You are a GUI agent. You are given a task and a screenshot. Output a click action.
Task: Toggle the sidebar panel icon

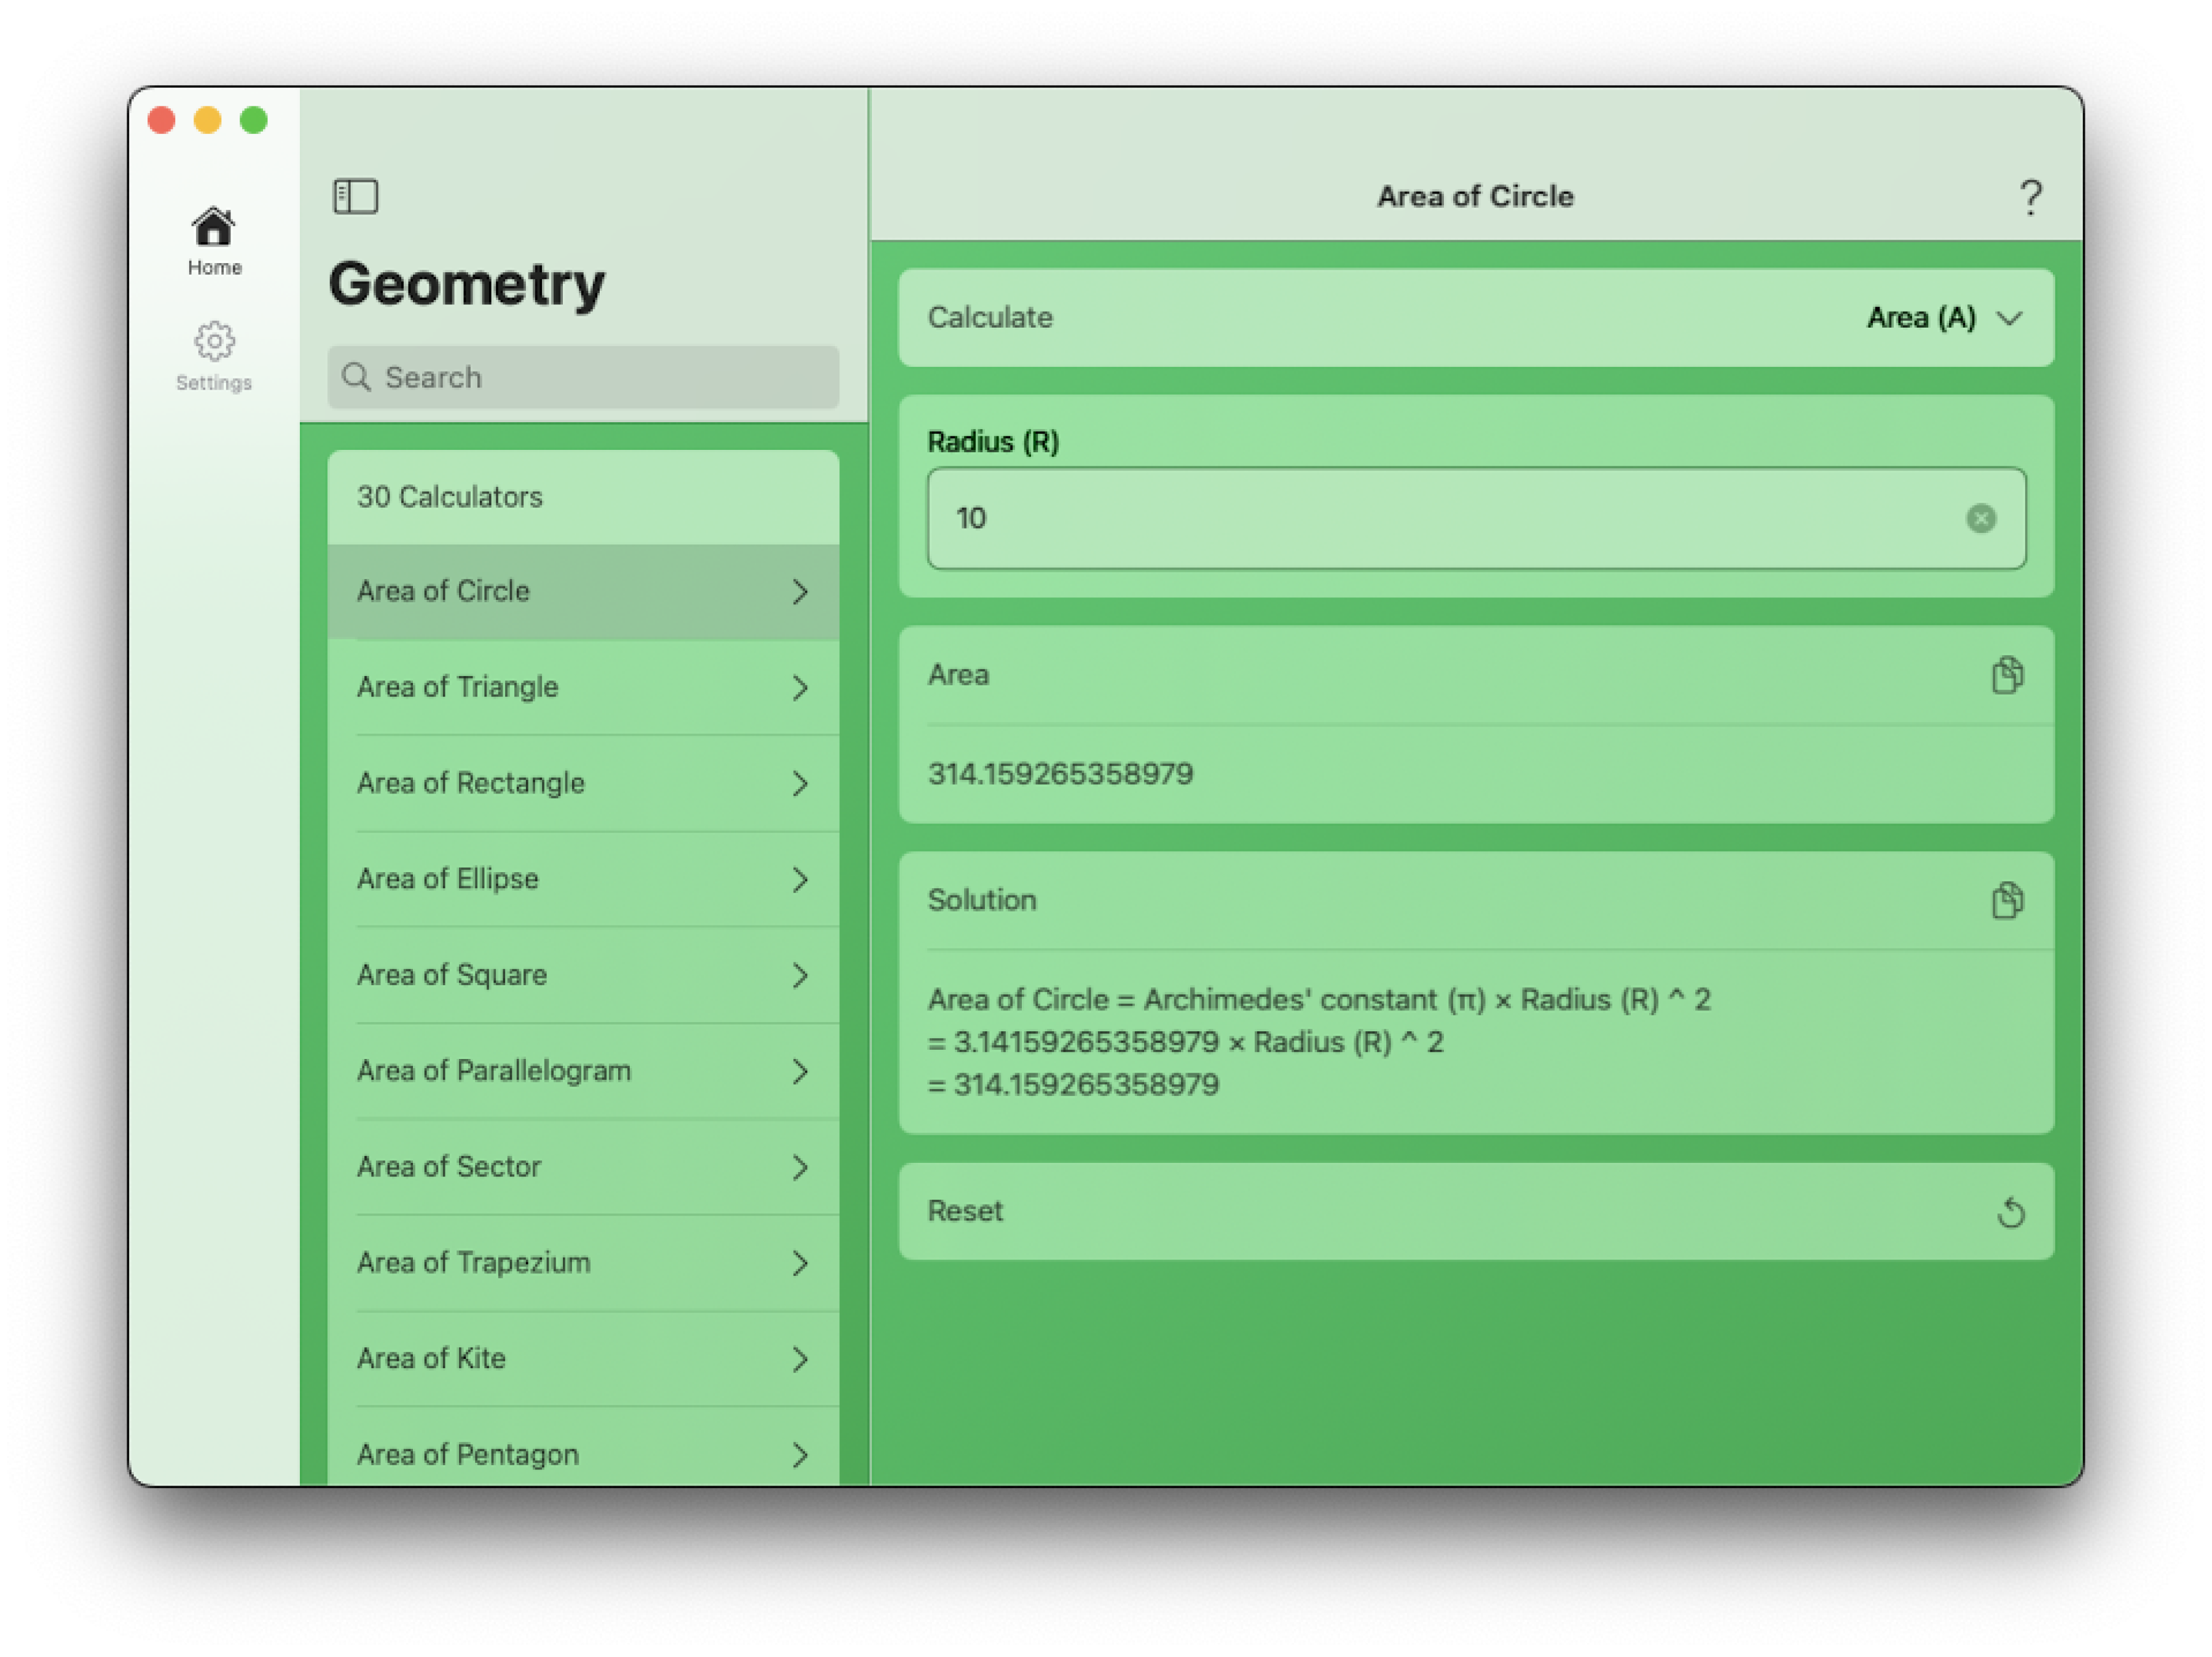pos(357,196)
